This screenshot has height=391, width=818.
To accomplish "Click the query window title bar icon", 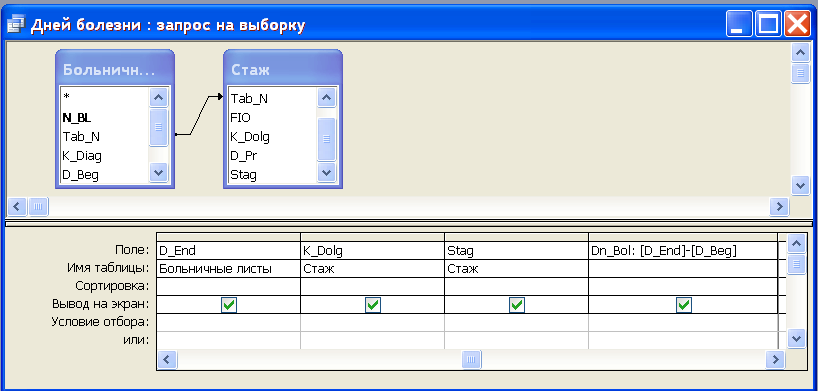I will pyautogui.click(x=15, y=25).
